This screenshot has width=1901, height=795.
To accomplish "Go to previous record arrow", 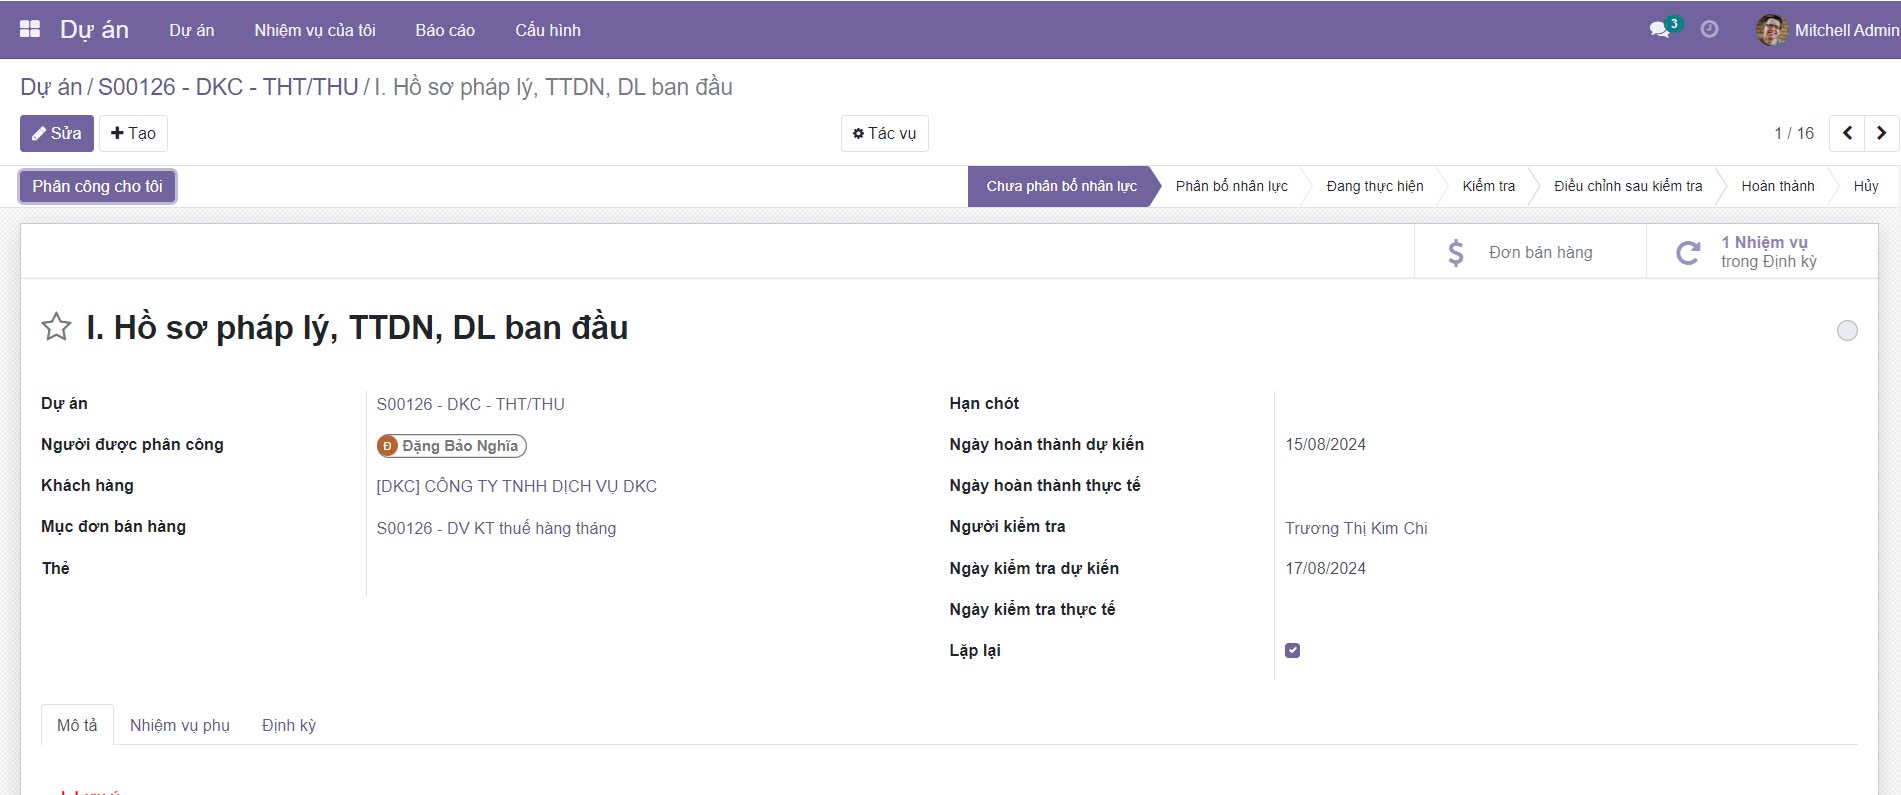I will point(1847,133).
